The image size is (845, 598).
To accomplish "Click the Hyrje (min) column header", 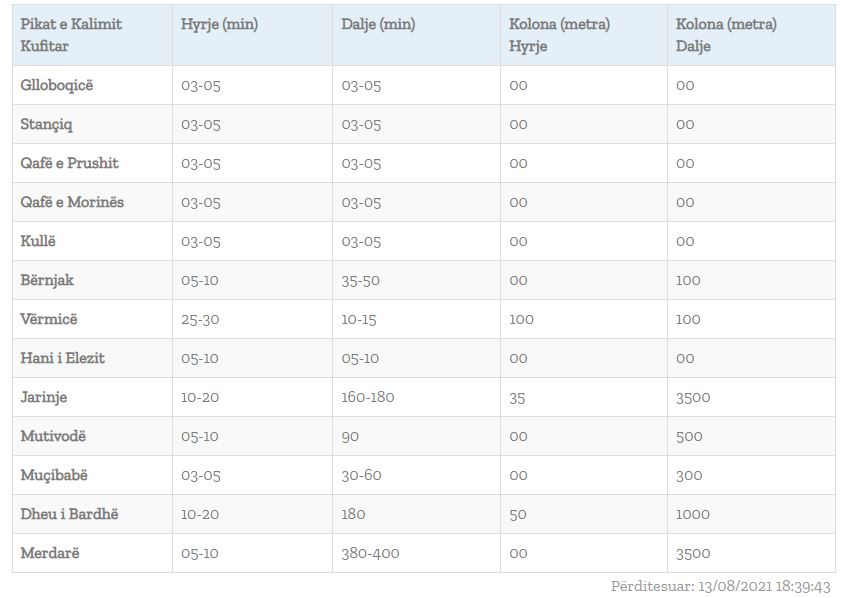I will tap(219, 25).
